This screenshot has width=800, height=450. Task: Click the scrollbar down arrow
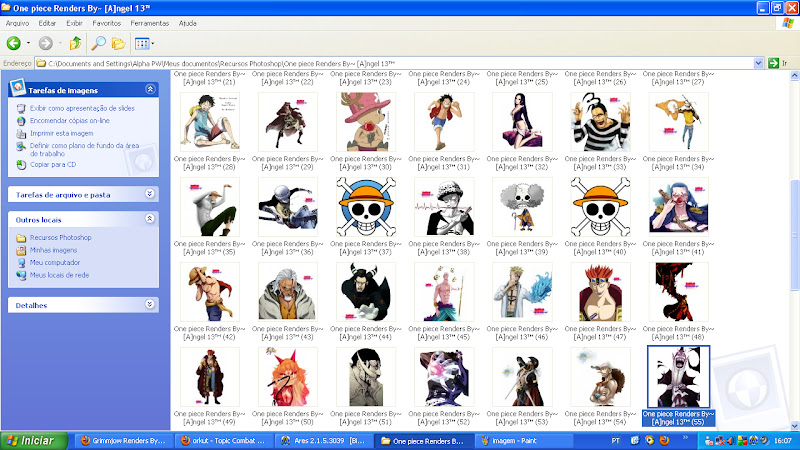coord(794,426)
